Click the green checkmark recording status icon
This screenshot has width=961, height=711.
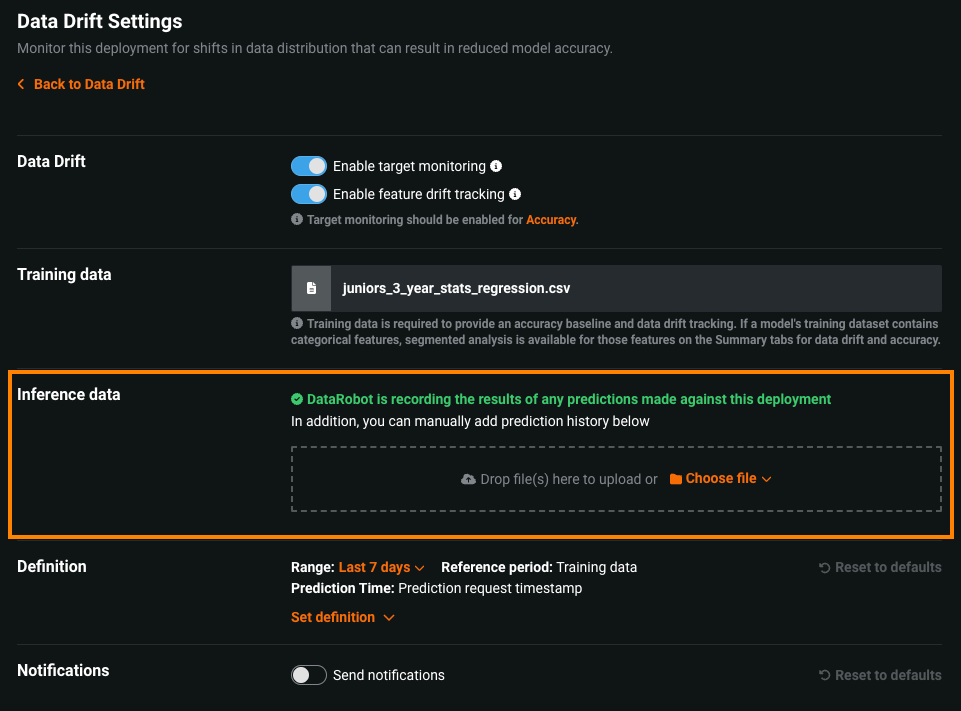(297, 399)
